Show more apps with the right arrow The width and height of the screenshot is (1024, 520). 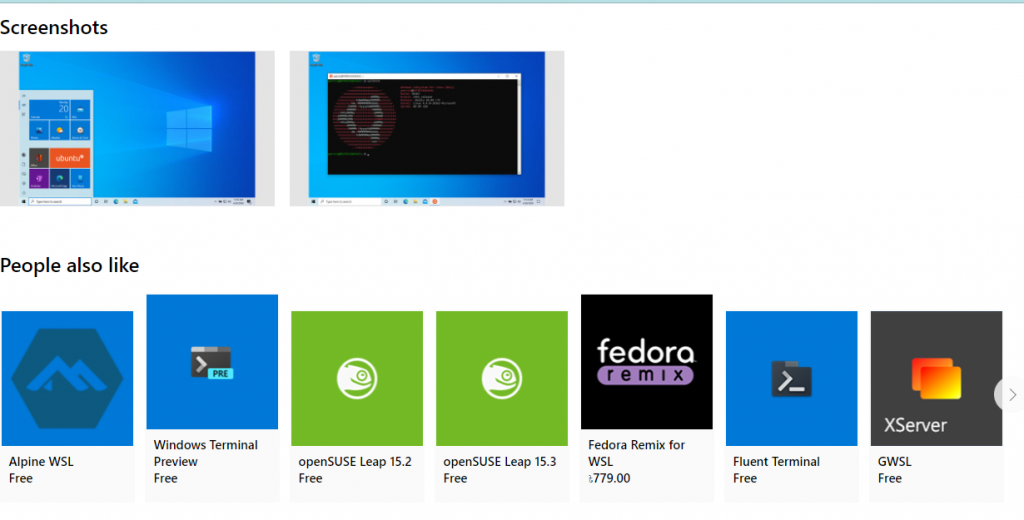point(1012,395)
